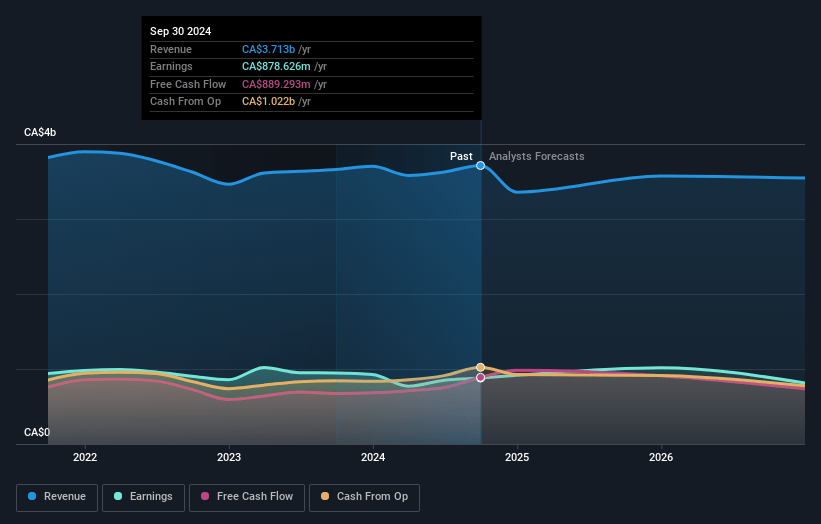
Task: Click the Earnings row label in tooltip
Action: 171,66
